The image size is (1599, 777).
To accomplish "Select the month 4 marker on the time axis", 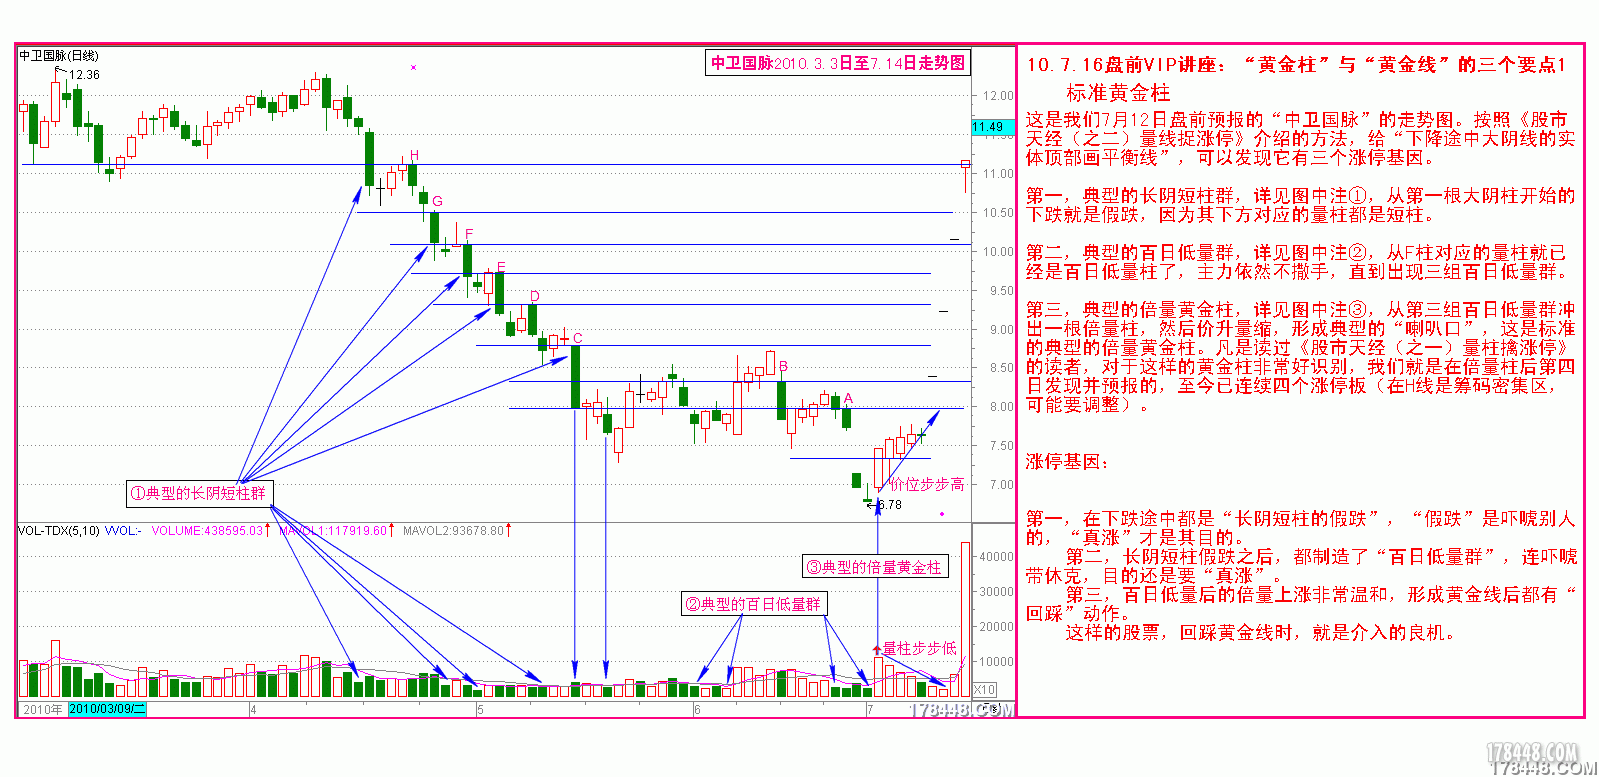I will click(x=253, y=710).
